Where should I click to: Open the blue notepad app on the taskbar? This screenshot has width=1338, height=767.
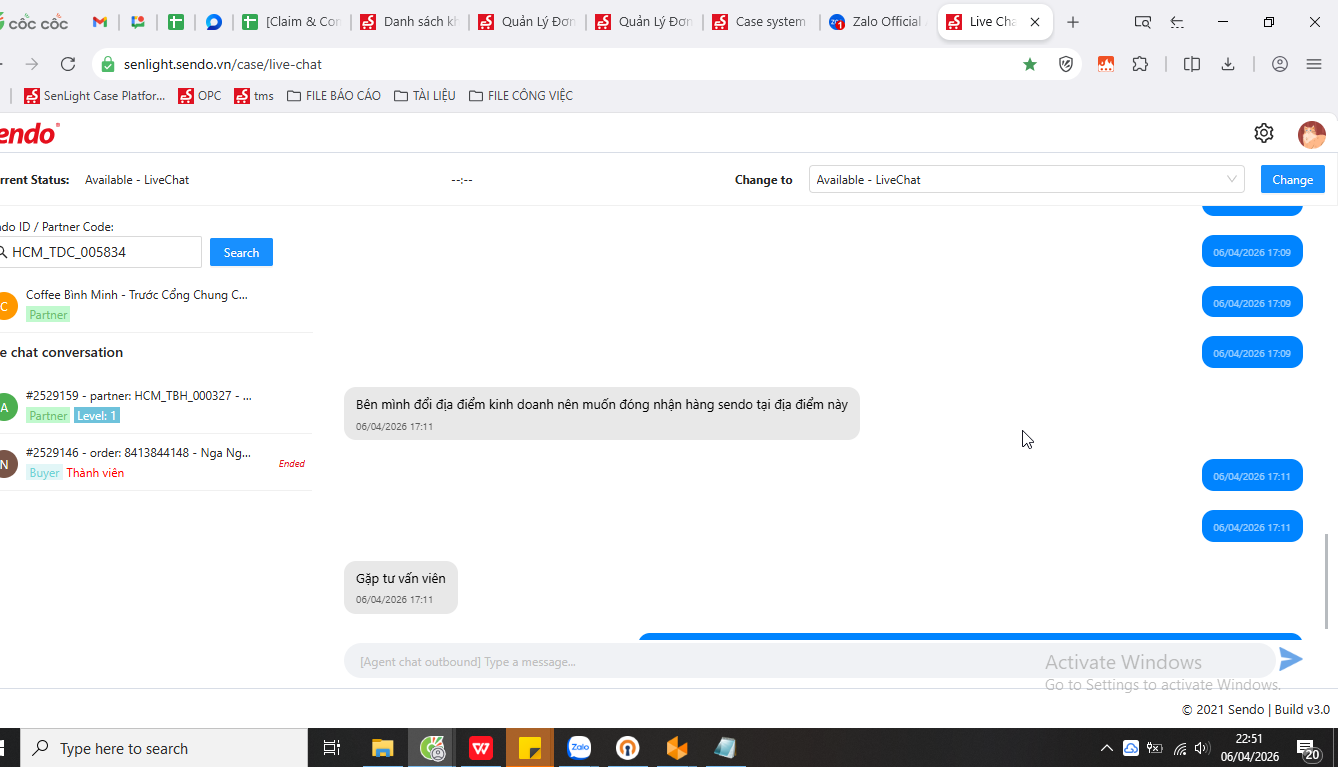725,748
